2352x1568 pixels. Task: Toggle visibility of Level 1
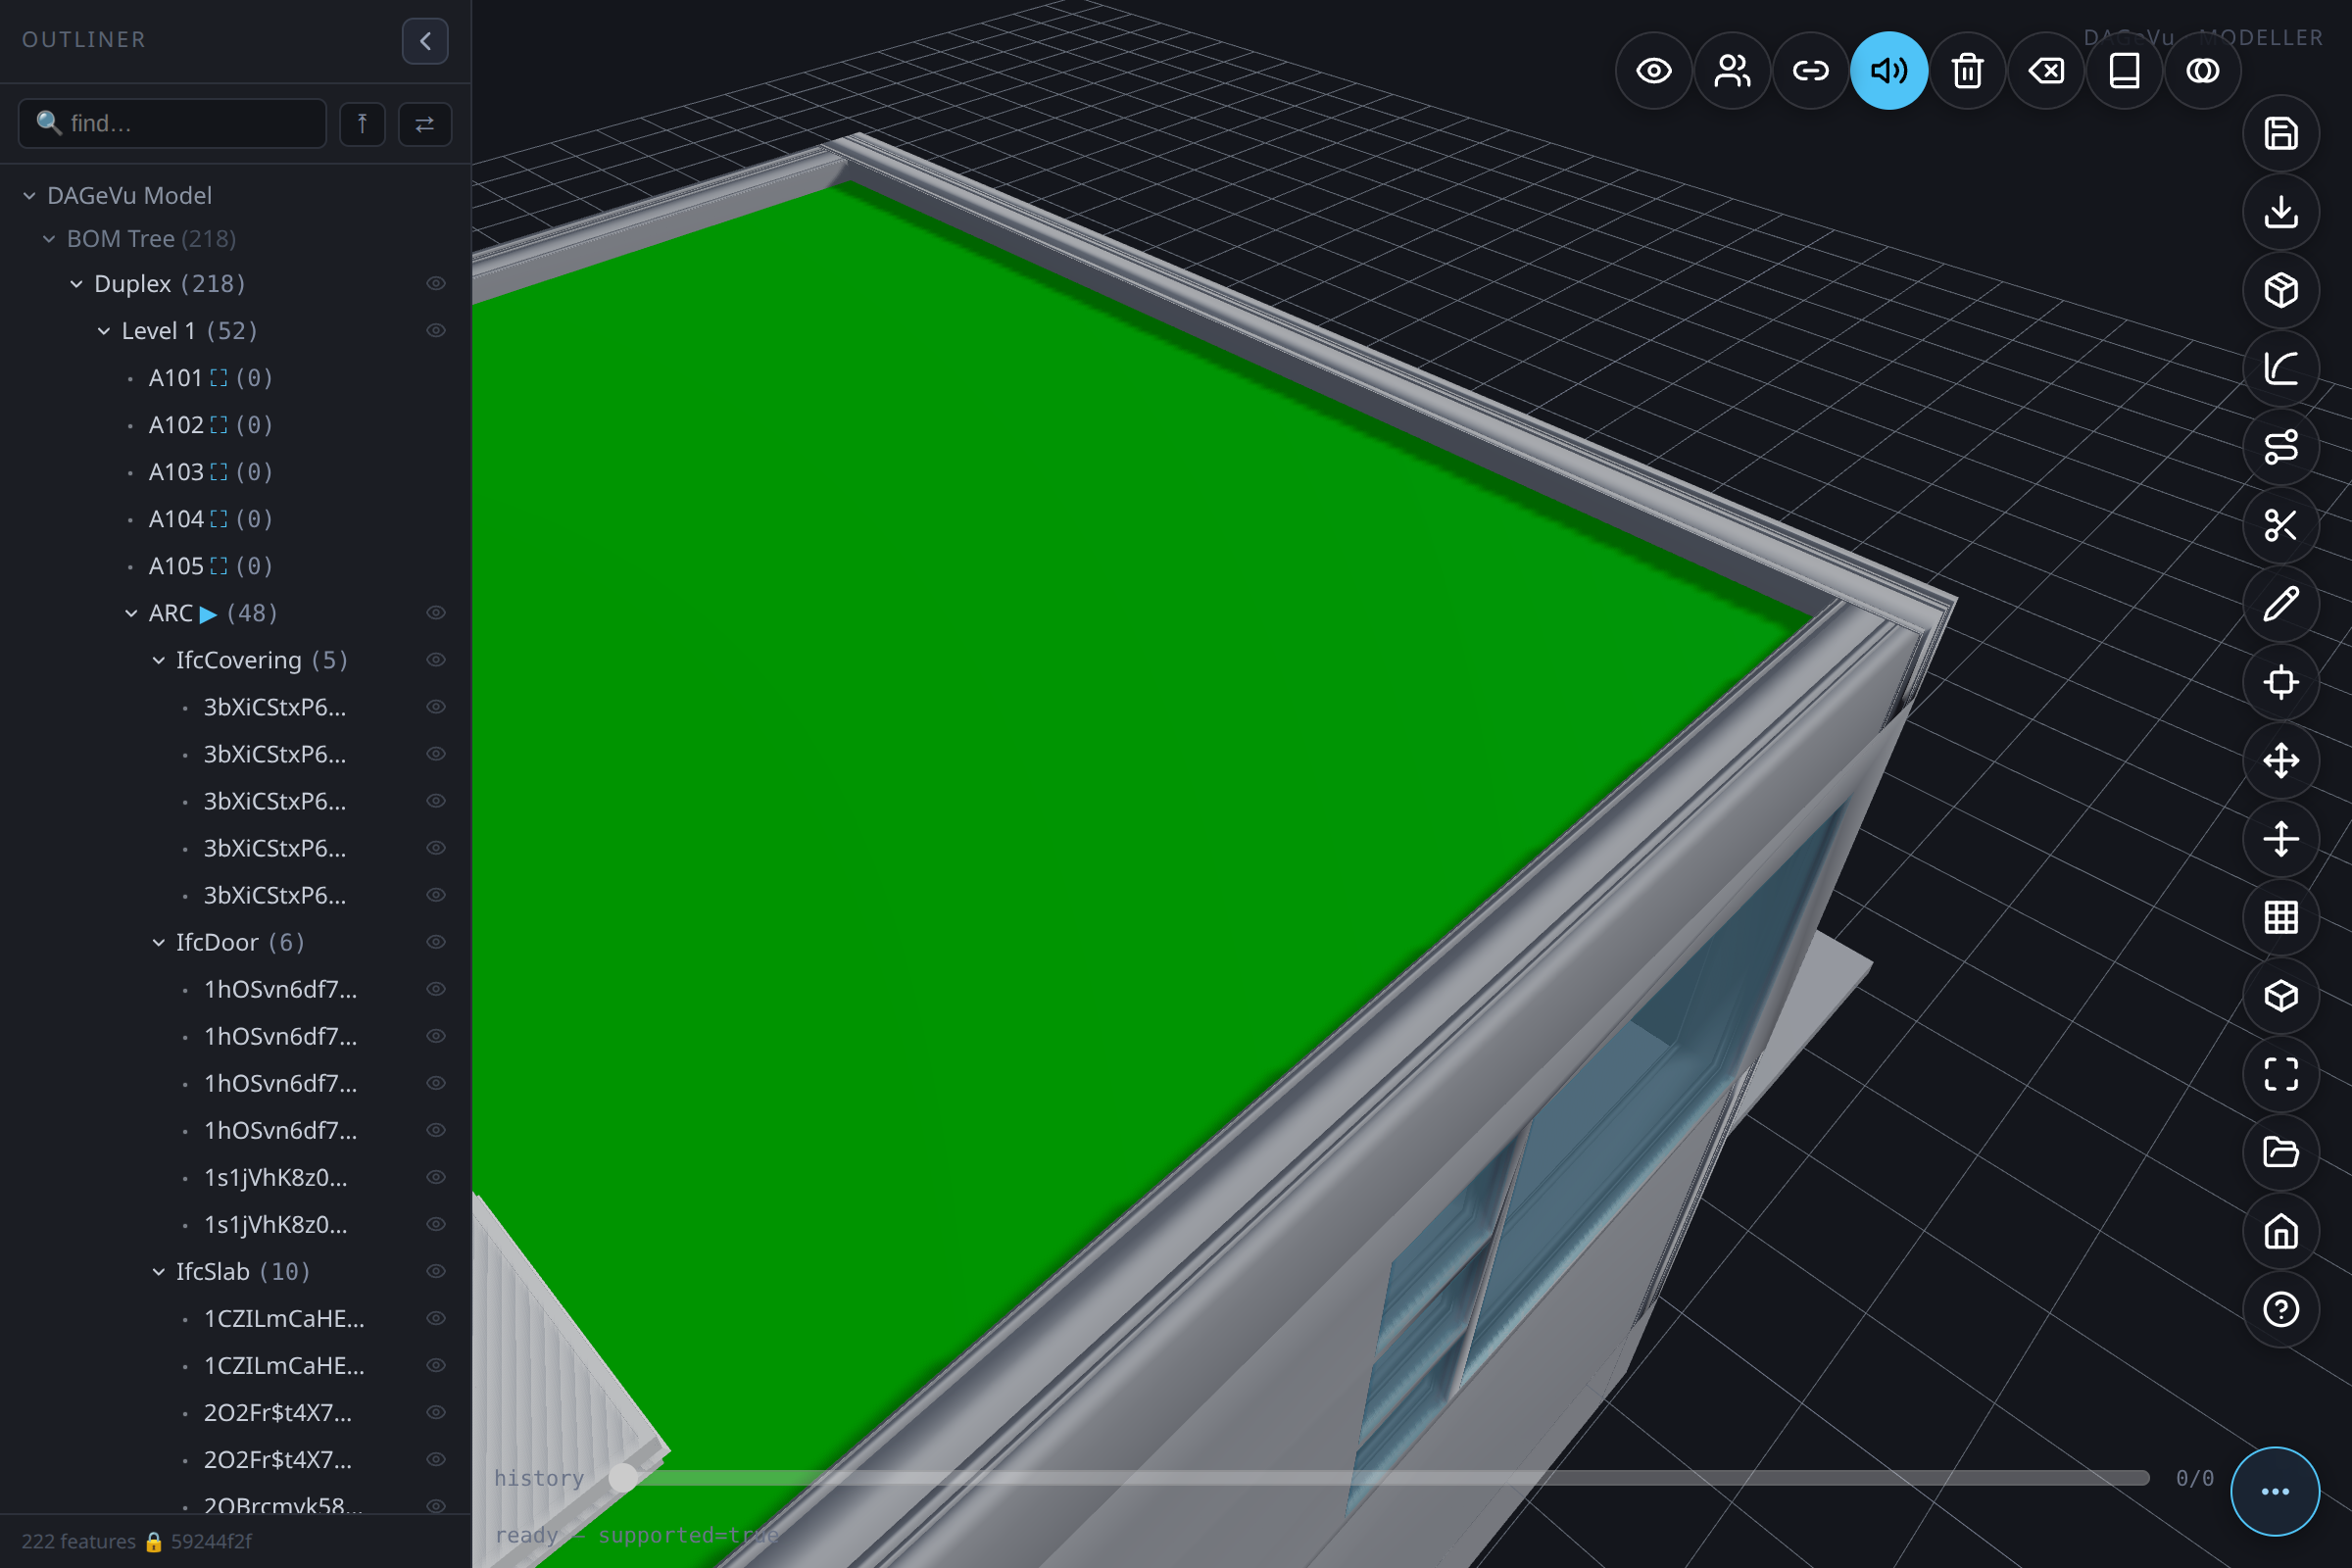436,331
